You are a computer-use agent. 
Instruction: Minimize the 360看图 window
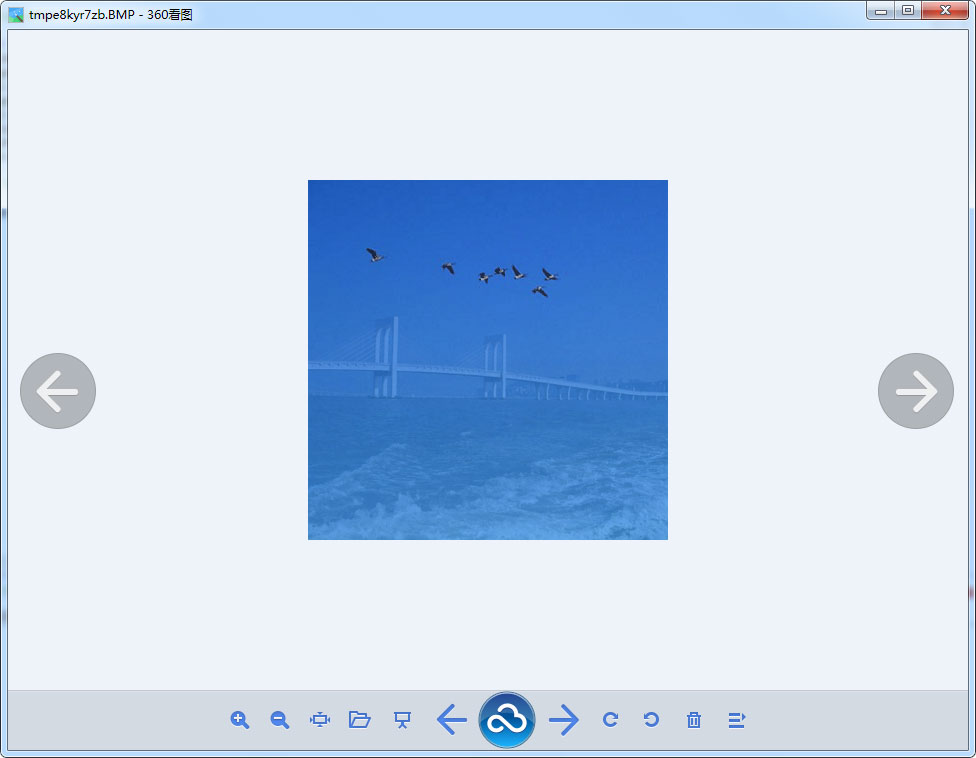880,11
